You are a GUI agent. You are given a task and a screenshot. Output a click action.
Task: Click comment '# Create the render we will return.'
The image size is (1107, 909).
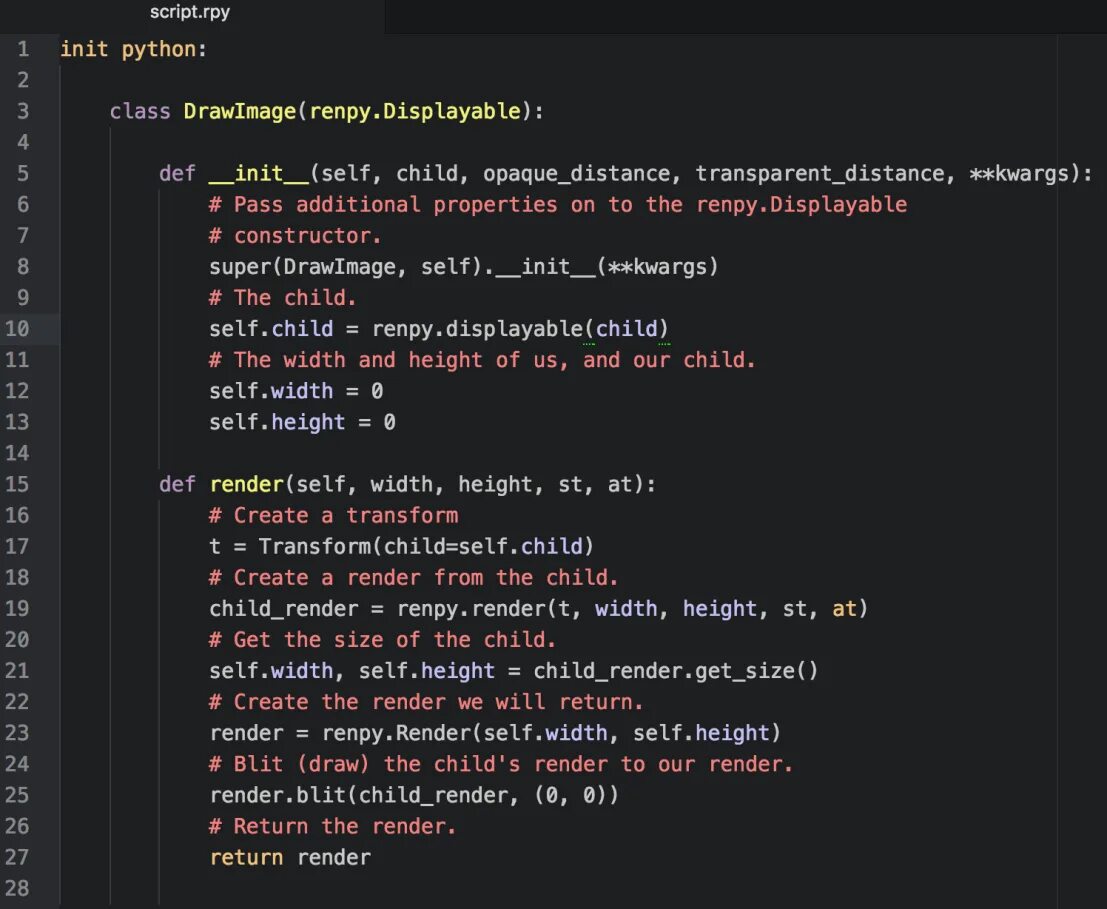click(426, 702)
